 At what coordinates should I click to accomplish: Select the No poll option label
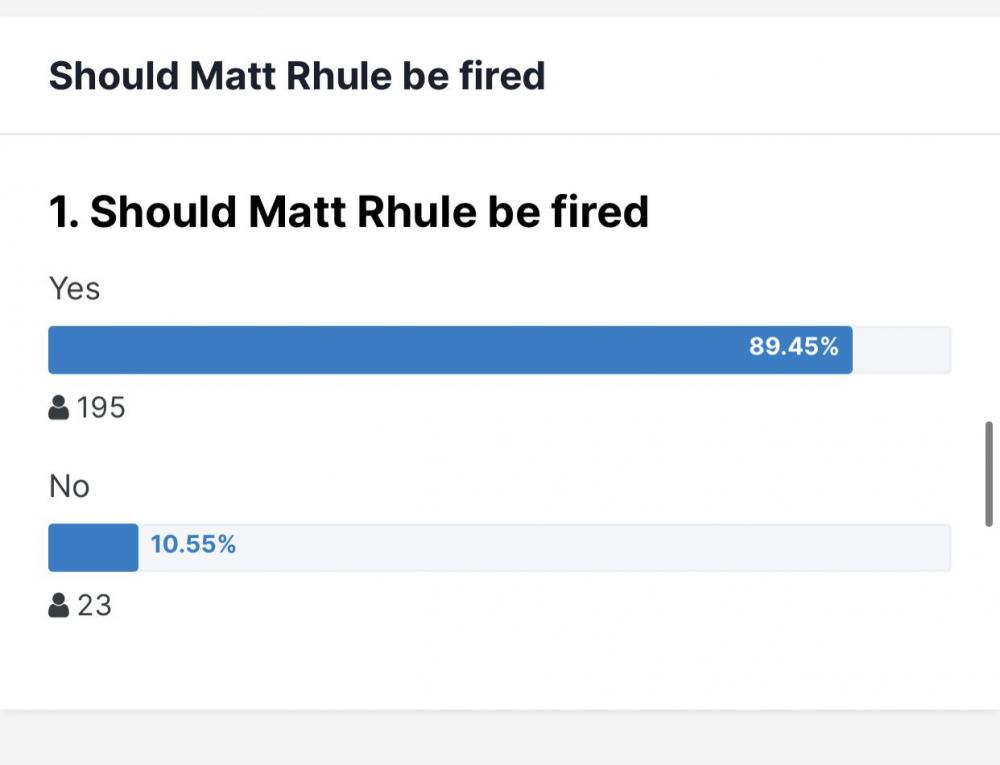70,487
